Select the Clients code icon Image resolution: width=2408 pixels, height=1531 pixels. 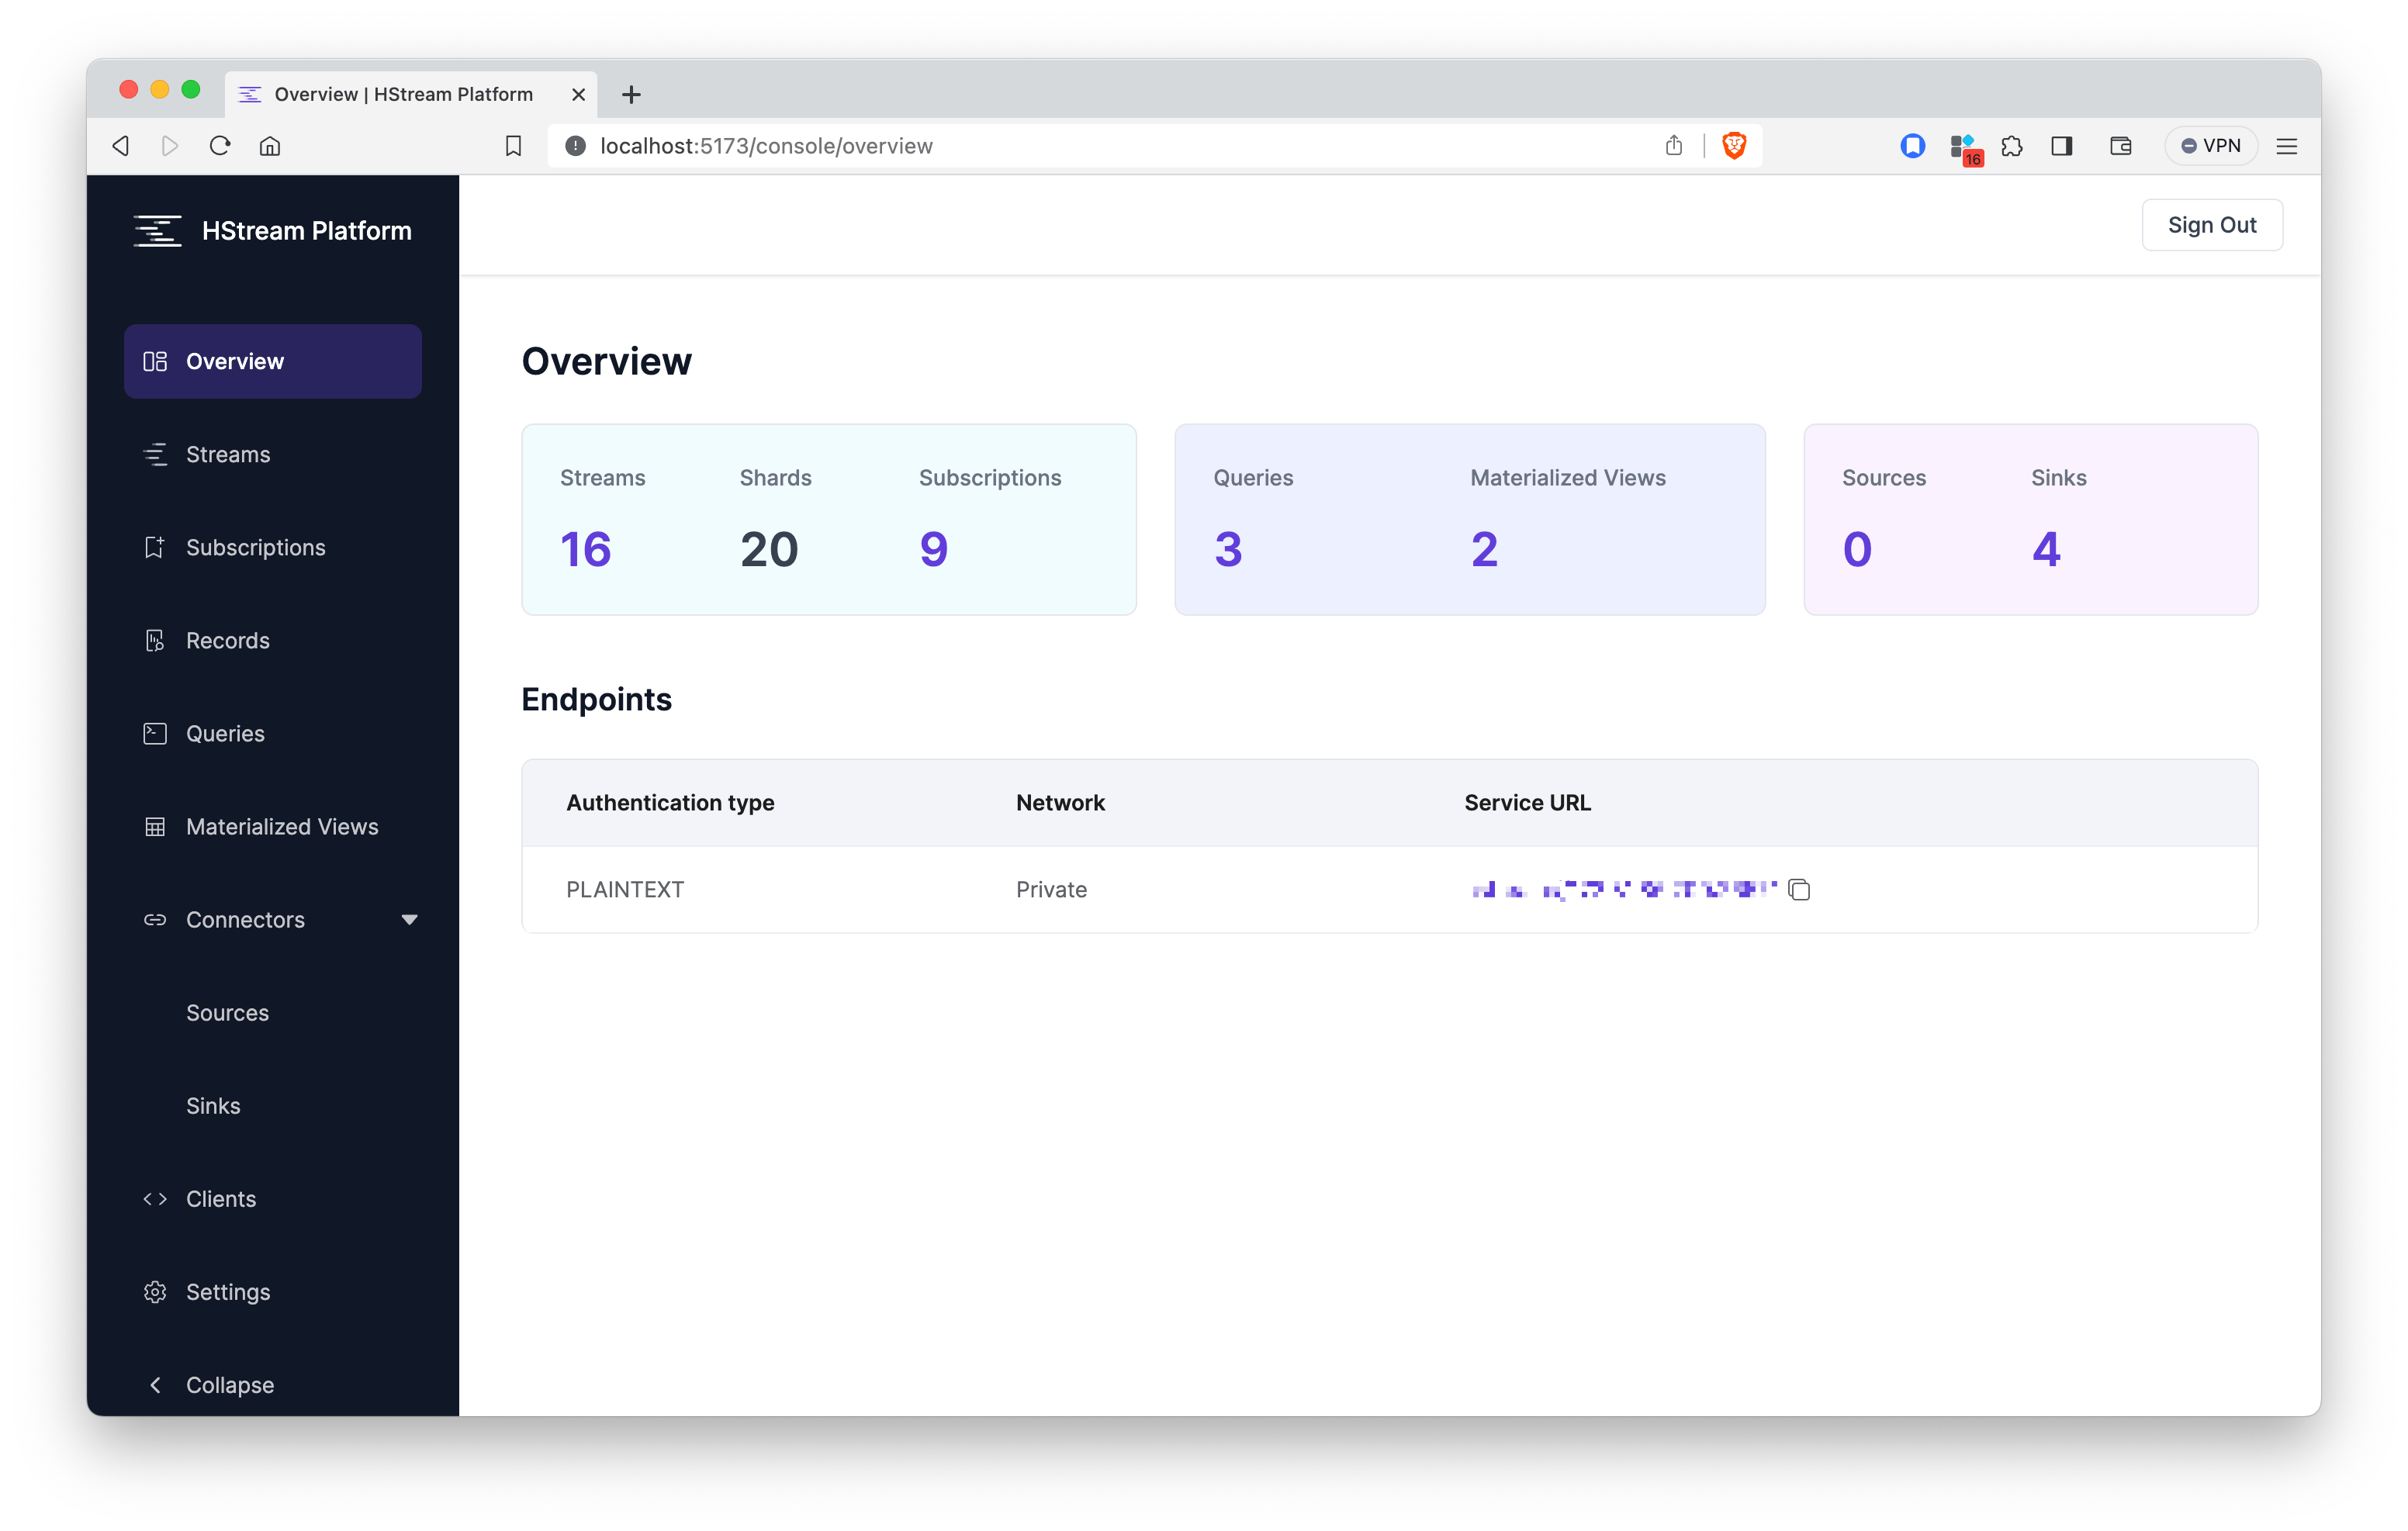[x=156, y=1198]
